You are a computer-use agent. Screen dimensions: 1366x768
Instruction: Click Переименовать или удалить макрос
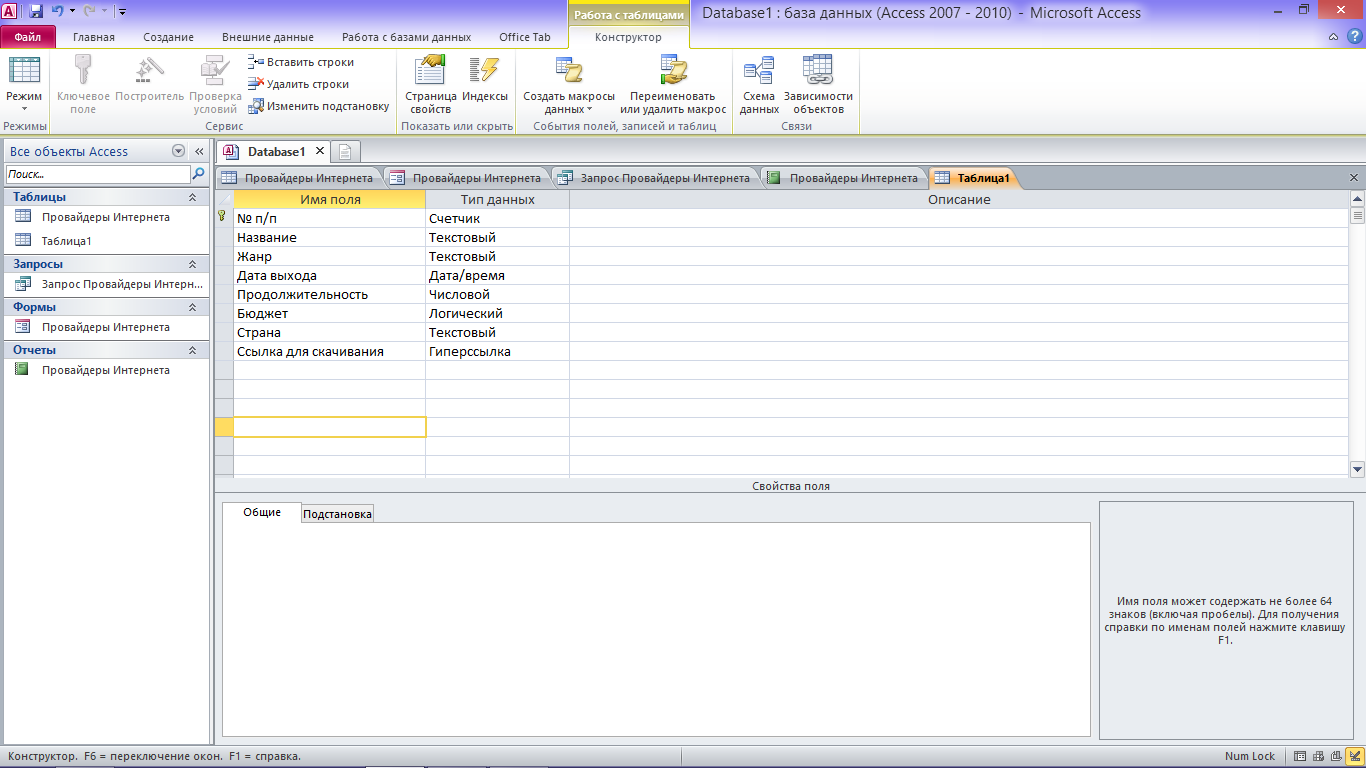673,85
